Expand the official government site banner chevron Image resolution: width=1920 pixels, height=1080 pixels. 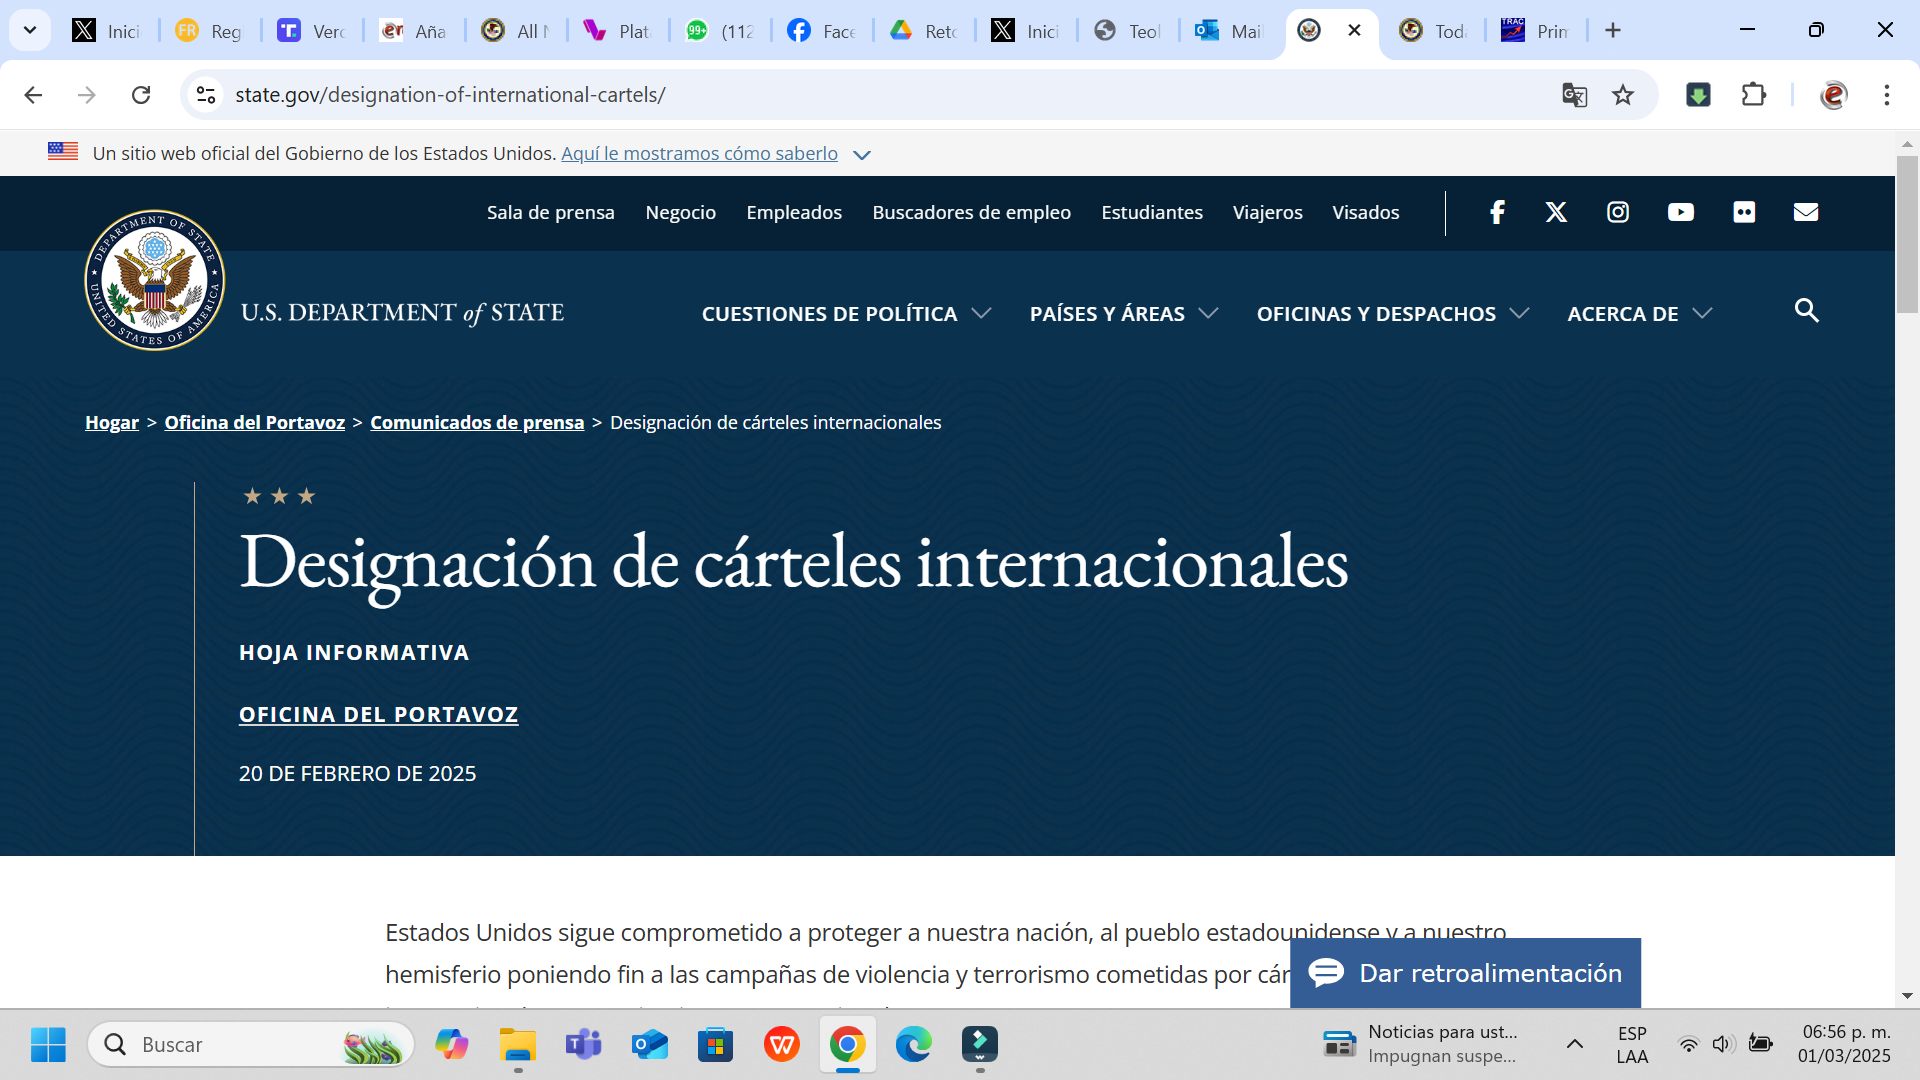click(862, 154)
